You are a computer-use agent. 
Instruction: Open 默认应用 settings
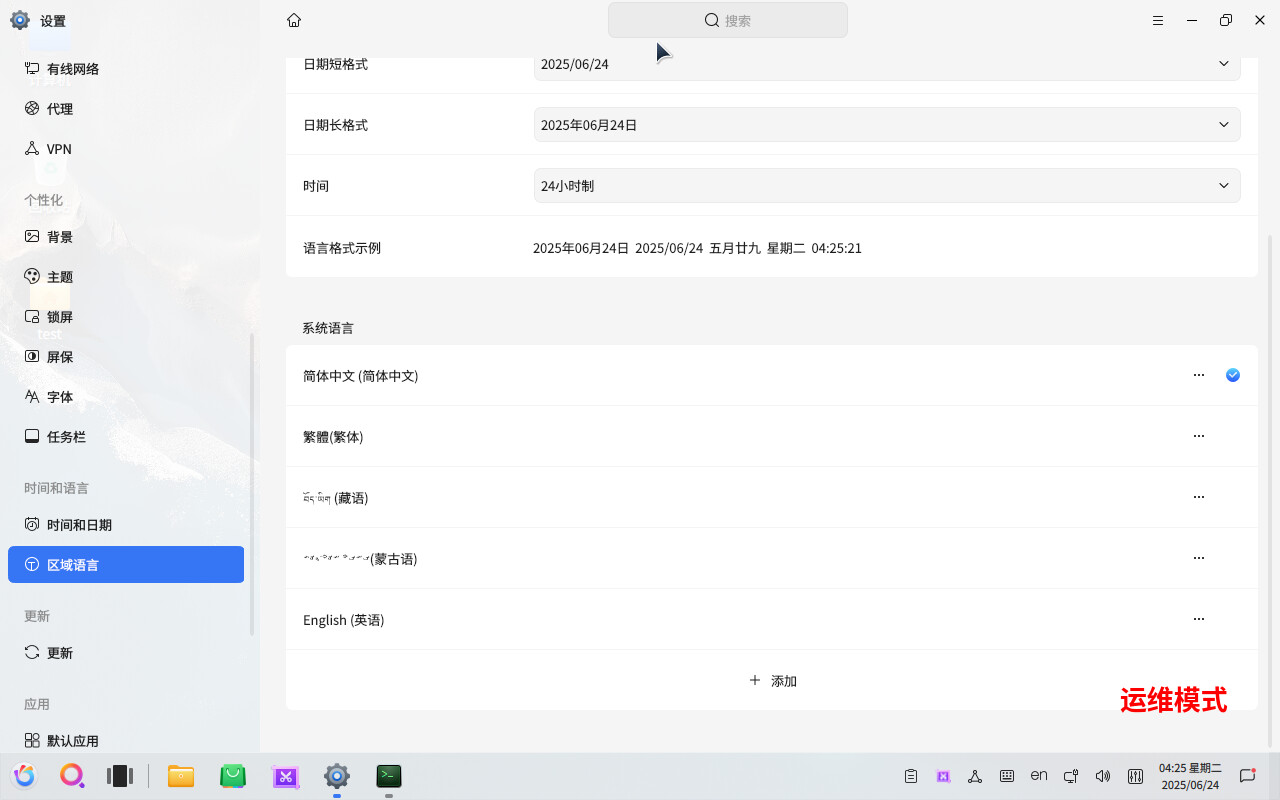tap(126, 741)
